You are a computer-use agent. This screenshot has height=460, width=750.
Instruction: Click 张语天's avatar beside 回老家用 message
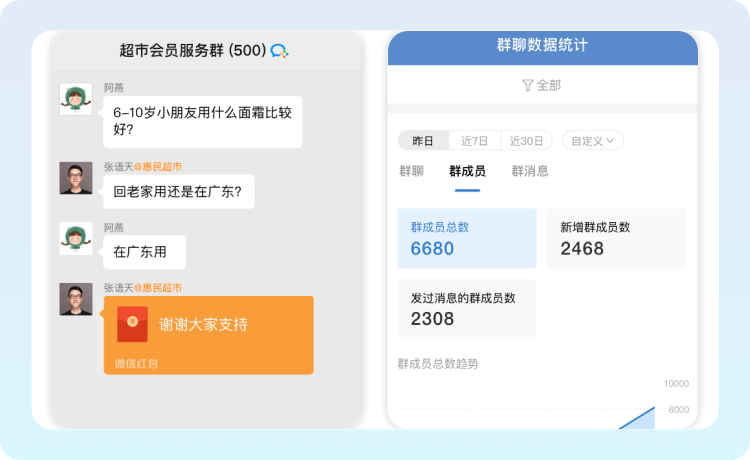click(76, 178)
